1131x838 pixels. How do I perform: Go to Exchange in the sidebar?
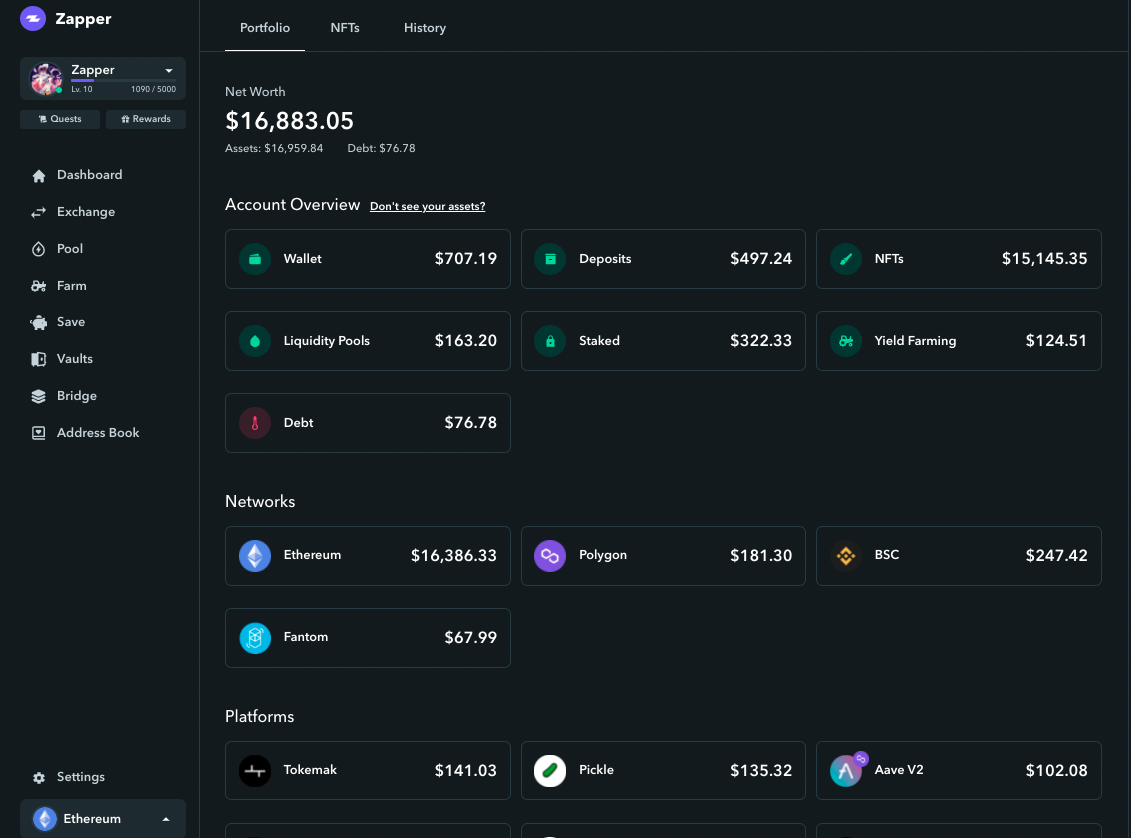coord(86,212)
